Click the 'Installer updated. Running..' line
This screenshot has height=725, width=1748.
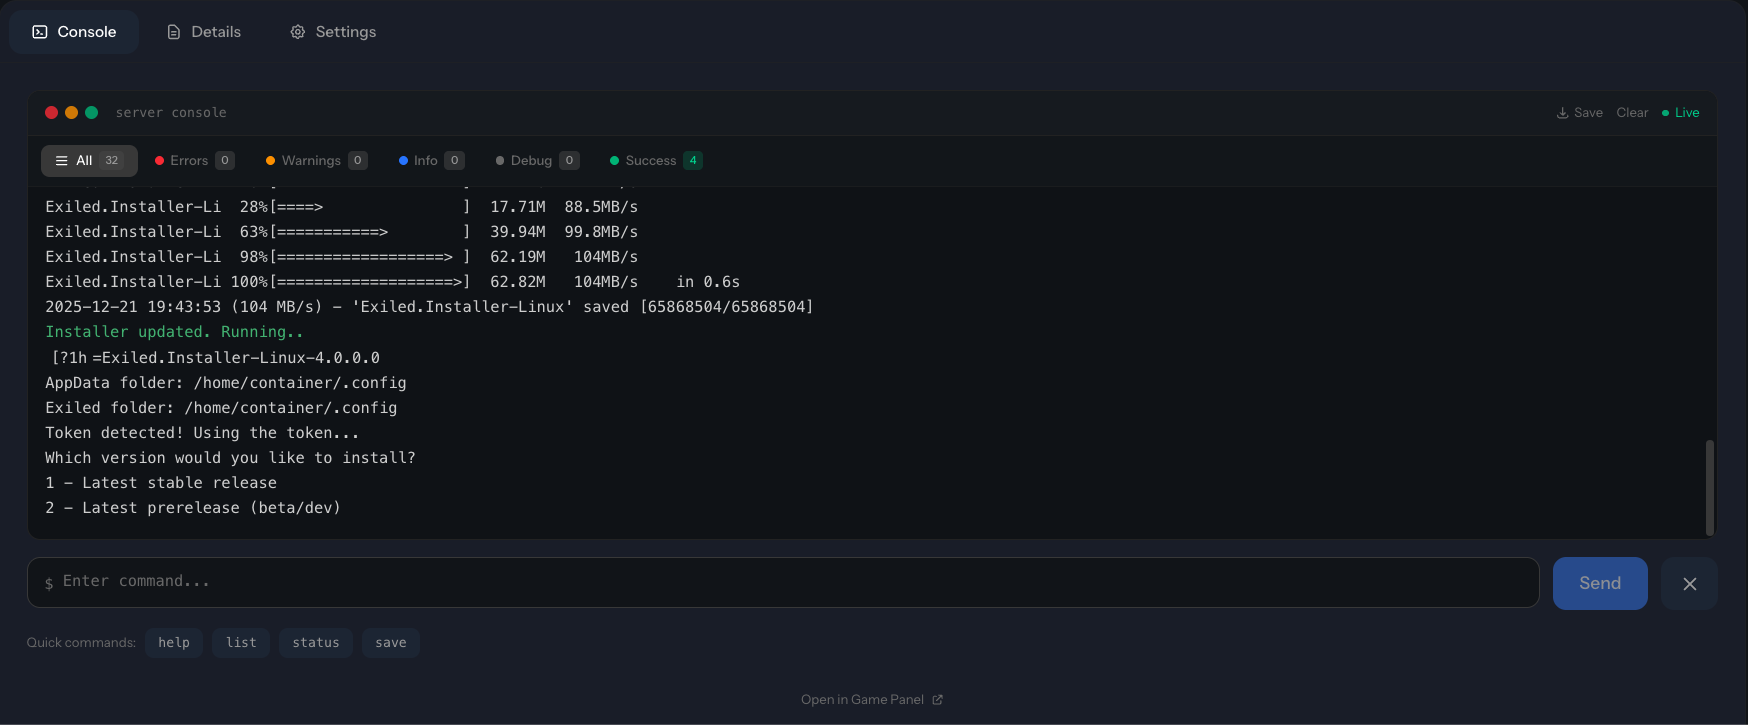[x=174, y=332]
